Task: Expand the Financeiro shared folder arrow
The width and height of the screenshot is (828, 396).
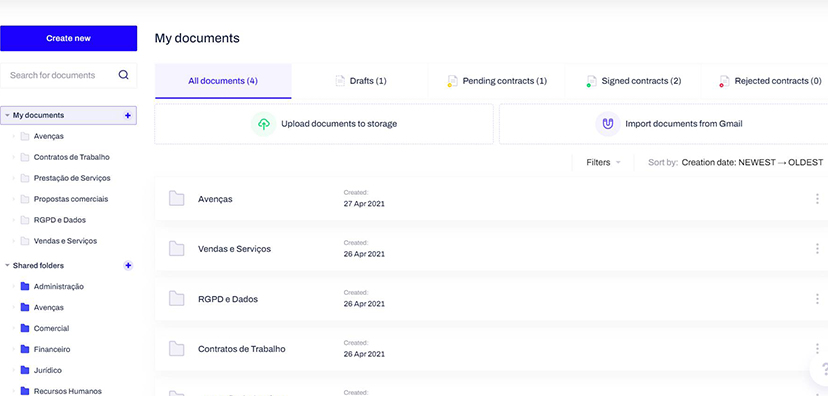Action: click(14, 350)
